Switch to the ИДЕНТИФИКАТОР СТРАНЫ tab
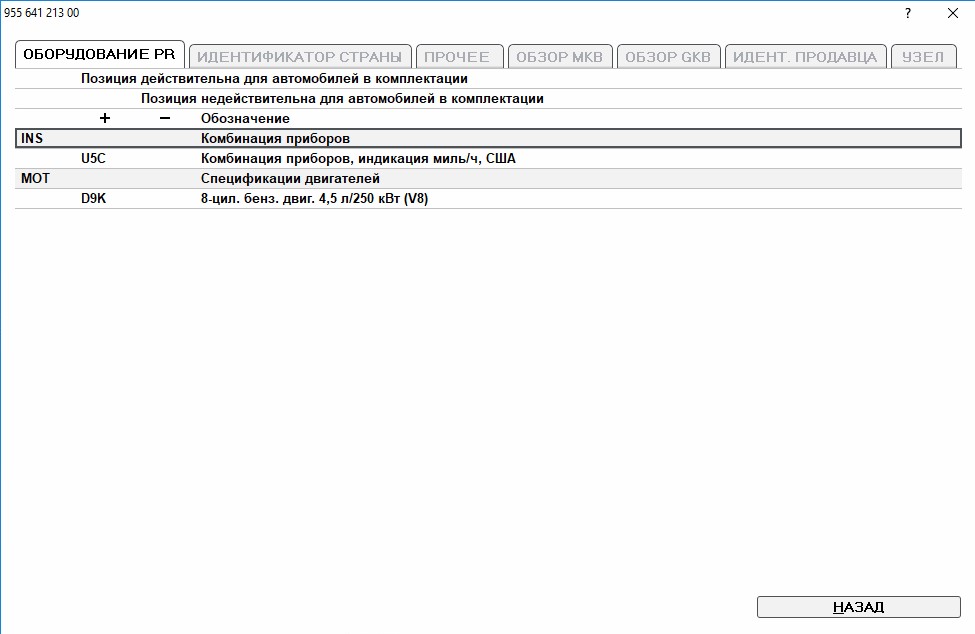Viewport: 975px width, 634px height. (x=299, y=57)
